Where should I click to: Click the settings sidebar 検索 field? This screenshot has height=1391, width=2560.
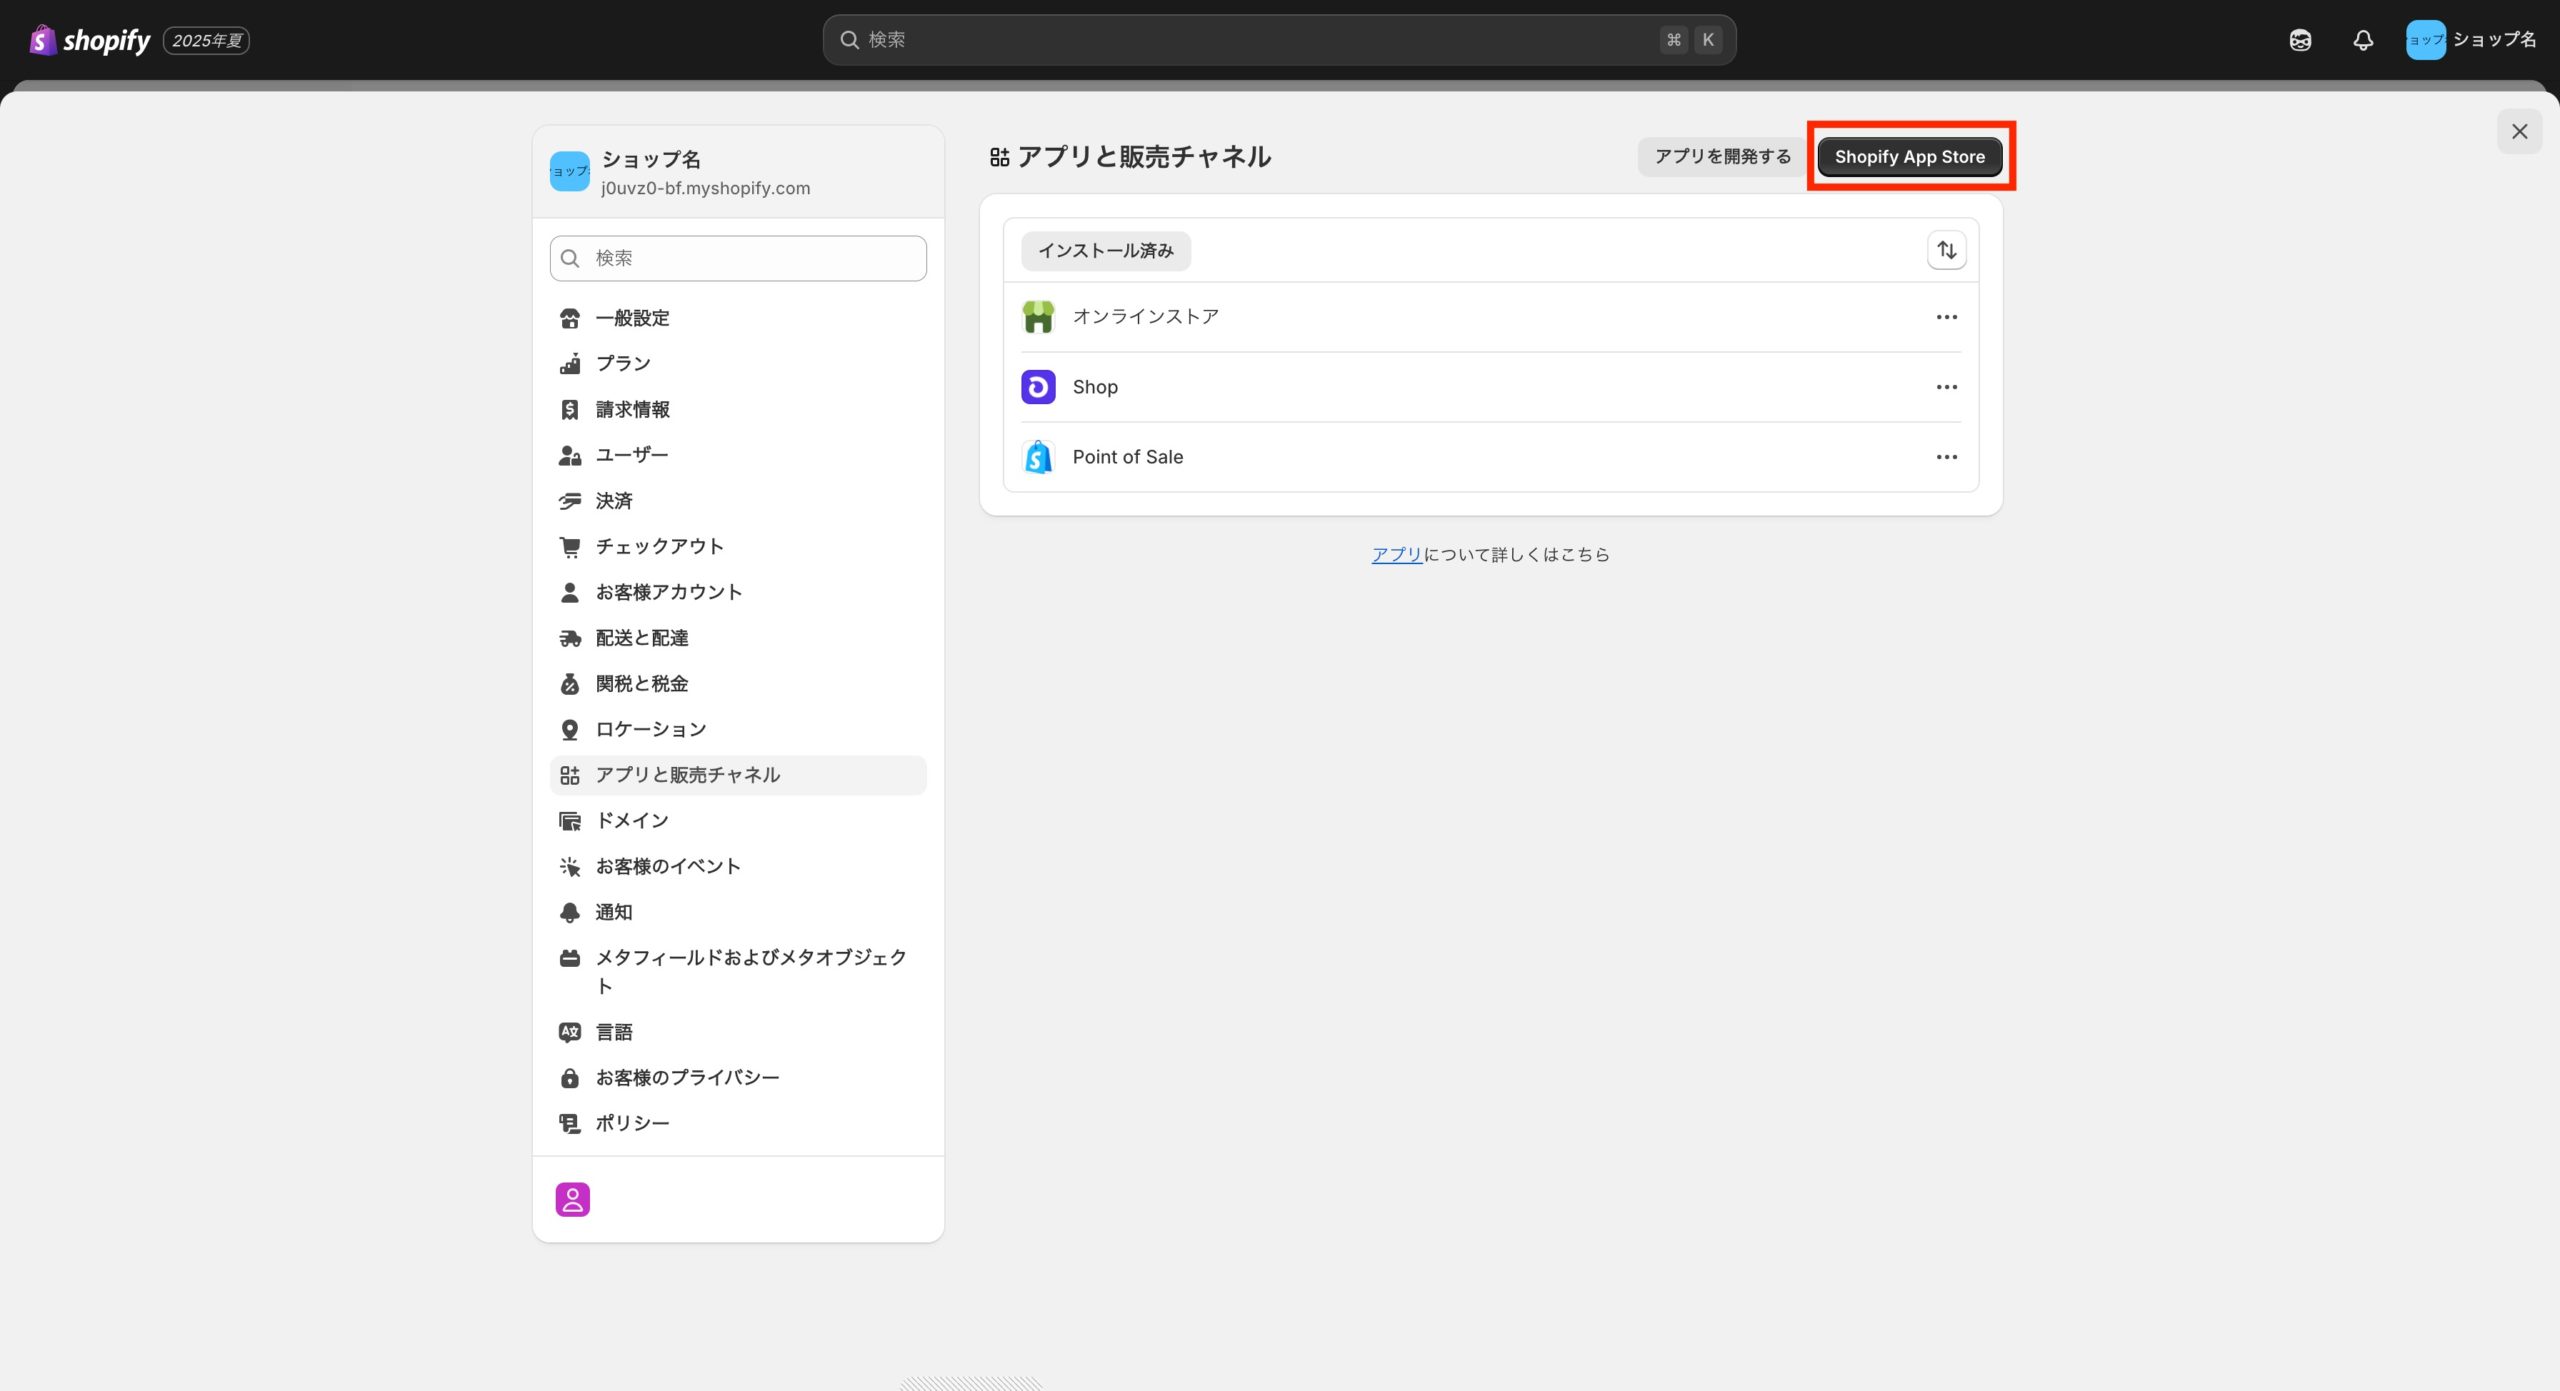(738, 258)
